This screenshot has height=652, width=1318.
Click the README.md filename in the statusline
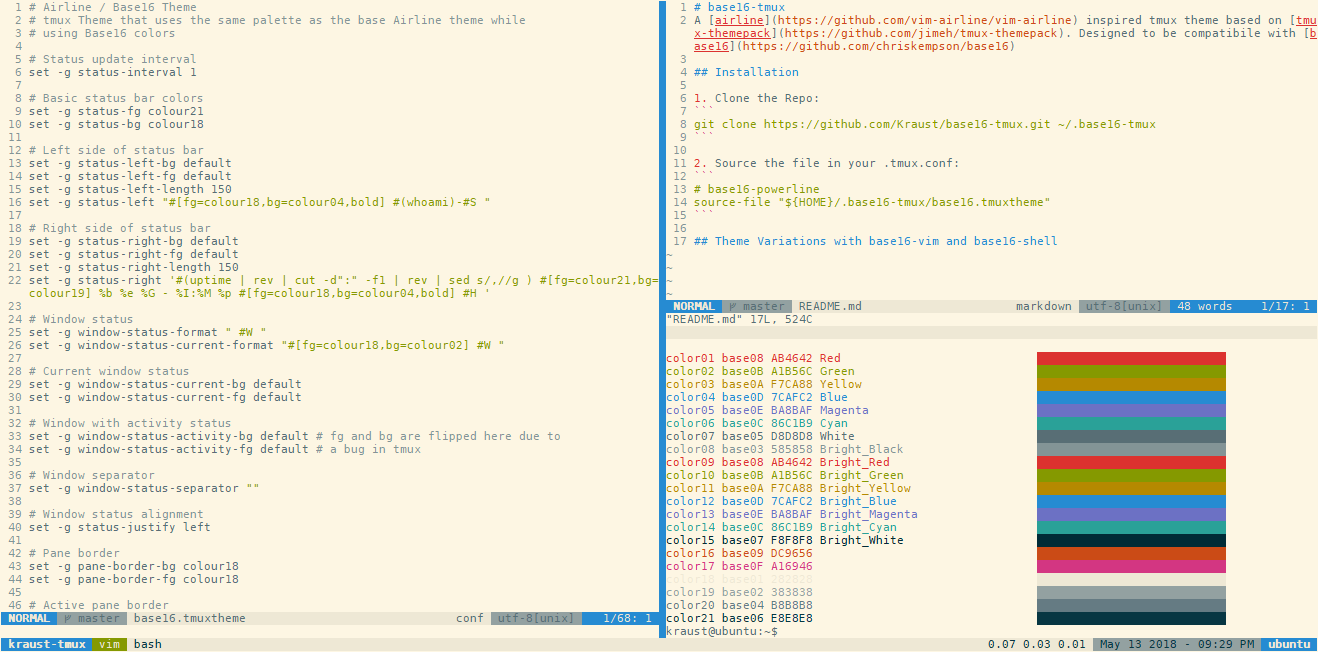pos(830,306)
